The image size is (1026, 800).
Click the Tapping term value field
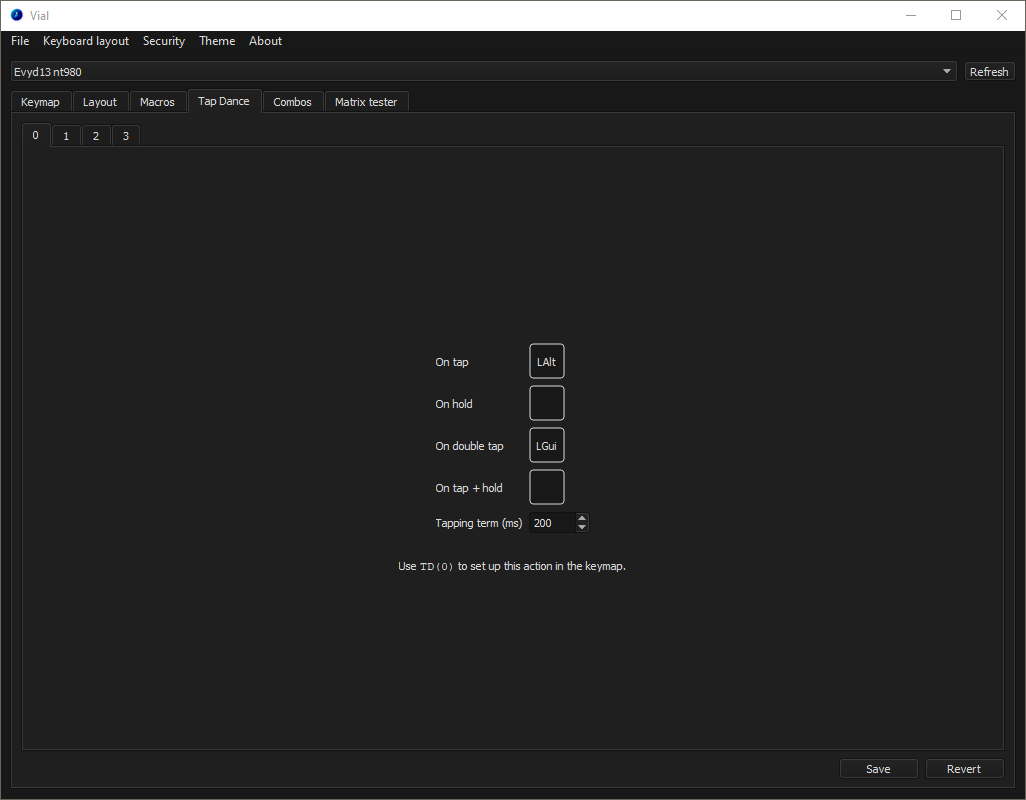(x=552, y=523)
